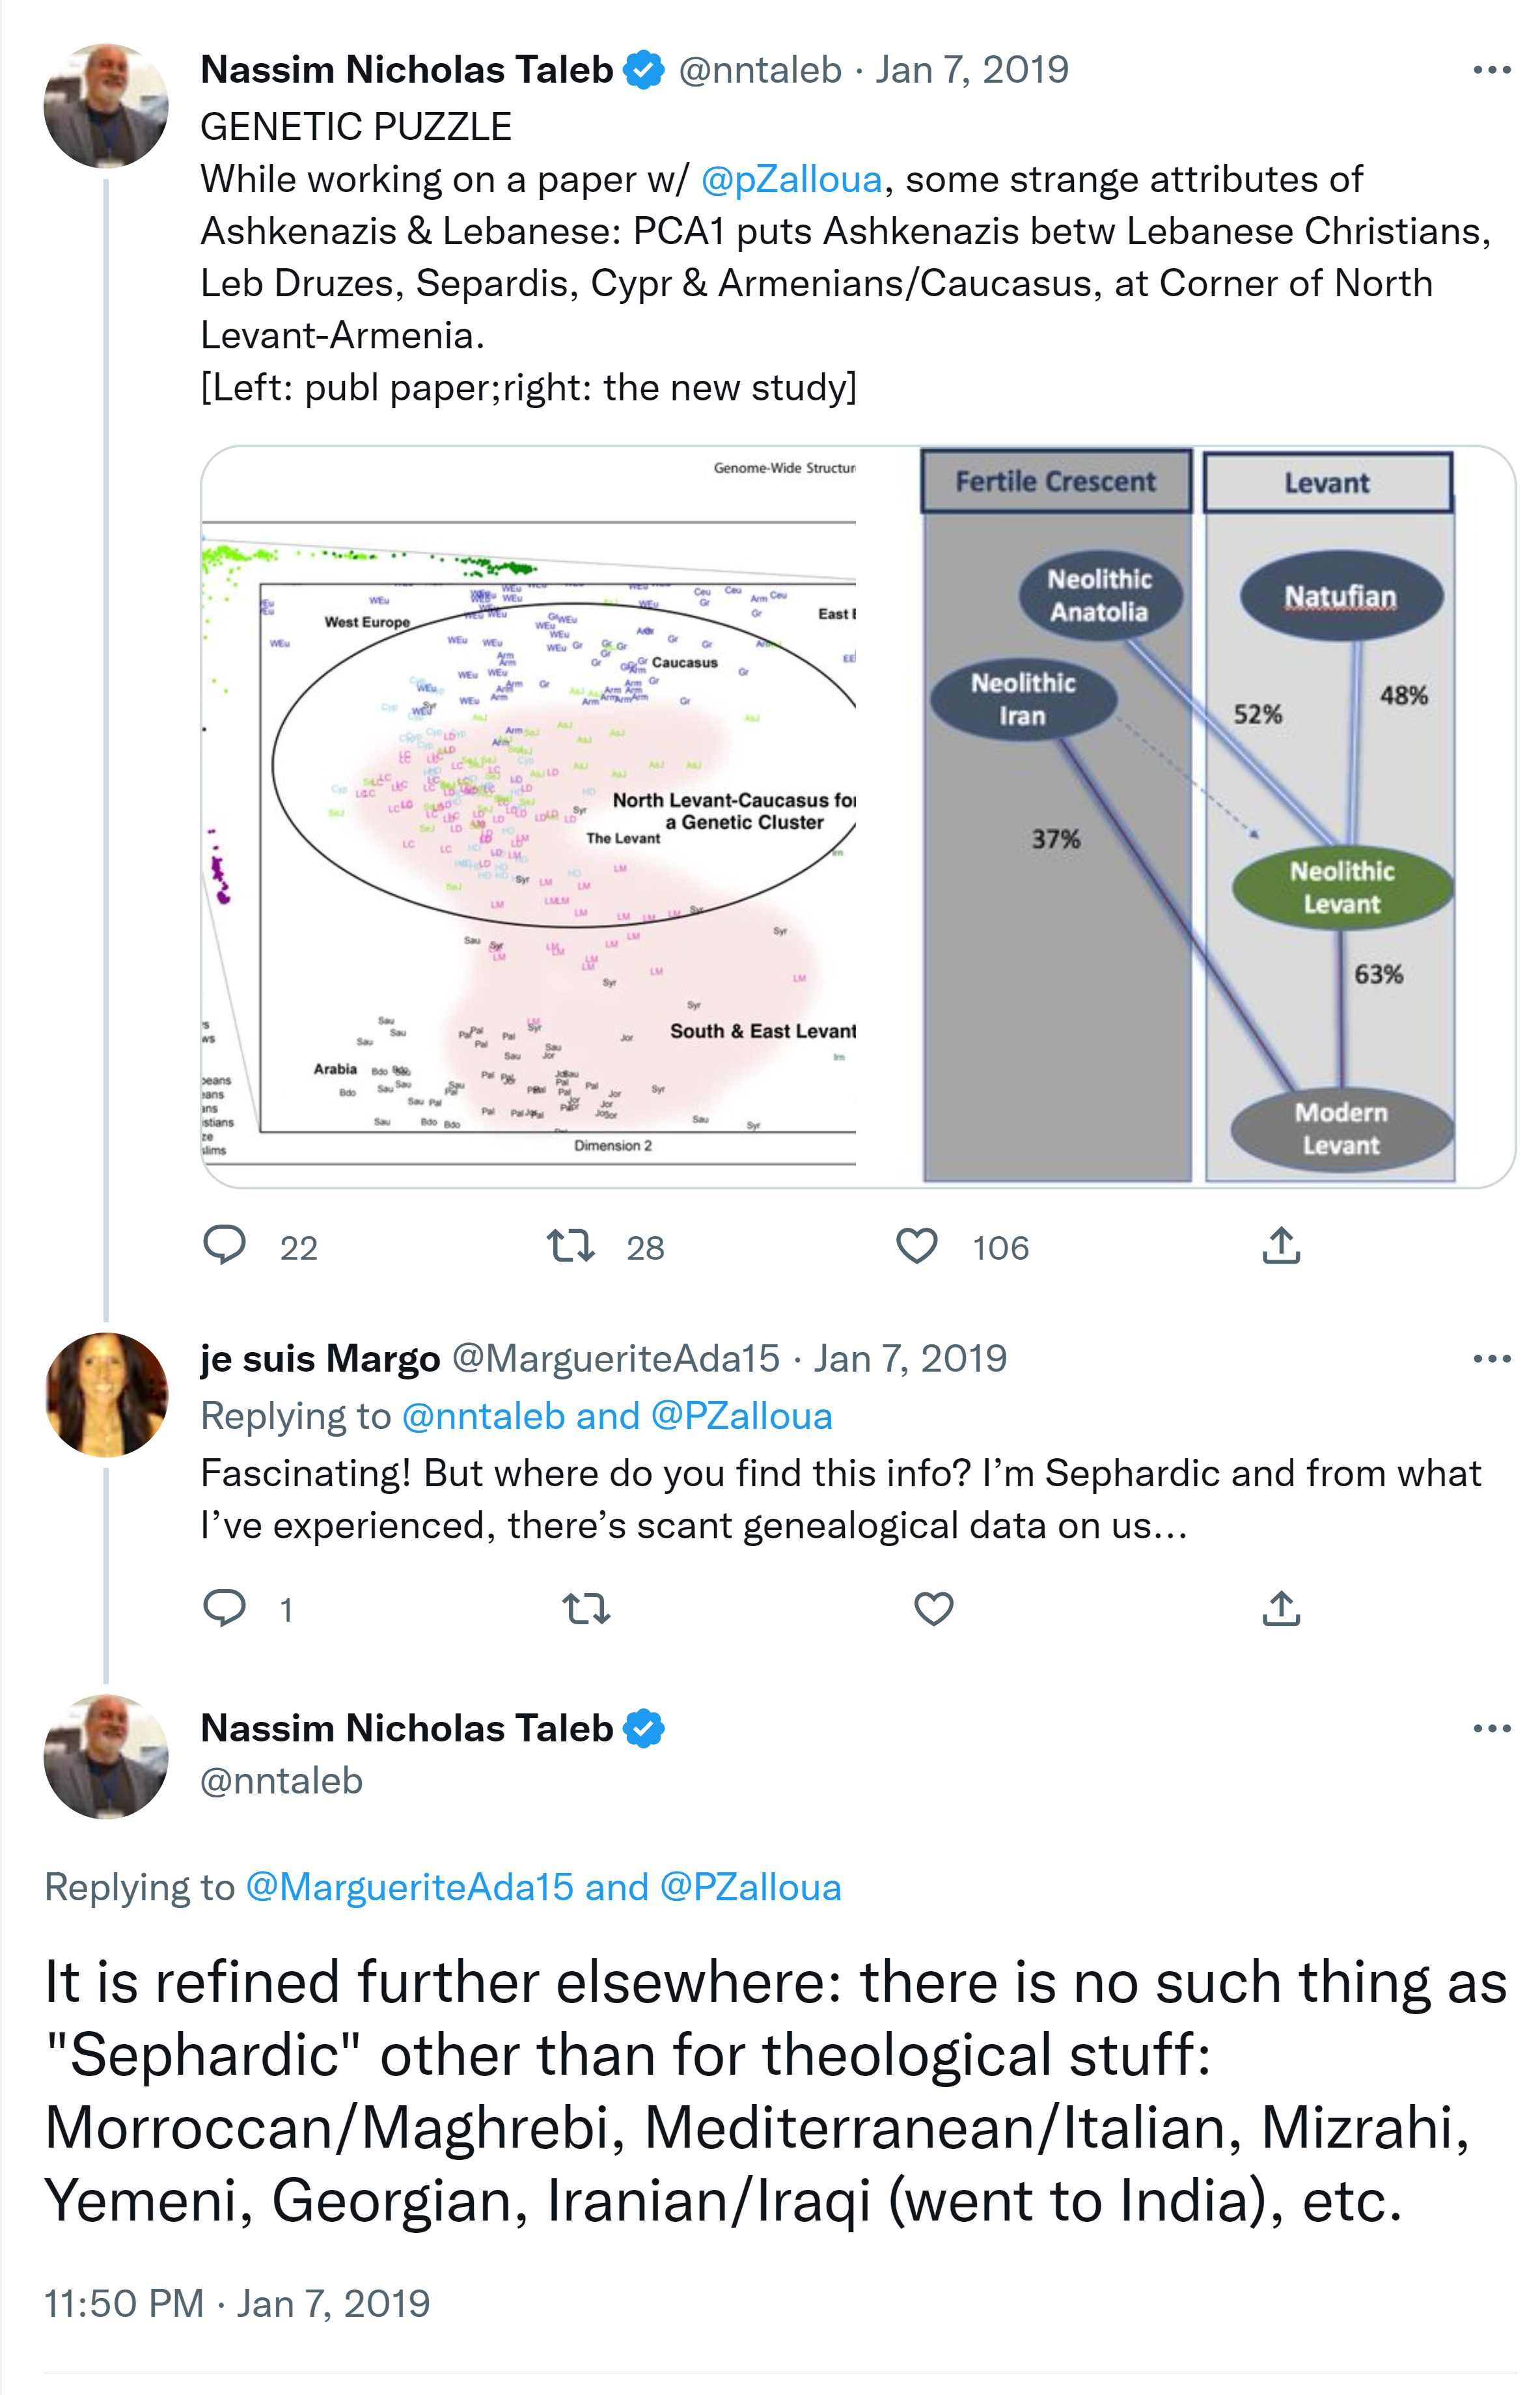Share je suis Margo's reply
This screenshot has height=2395, width=1540.
pos(1281,1608)
